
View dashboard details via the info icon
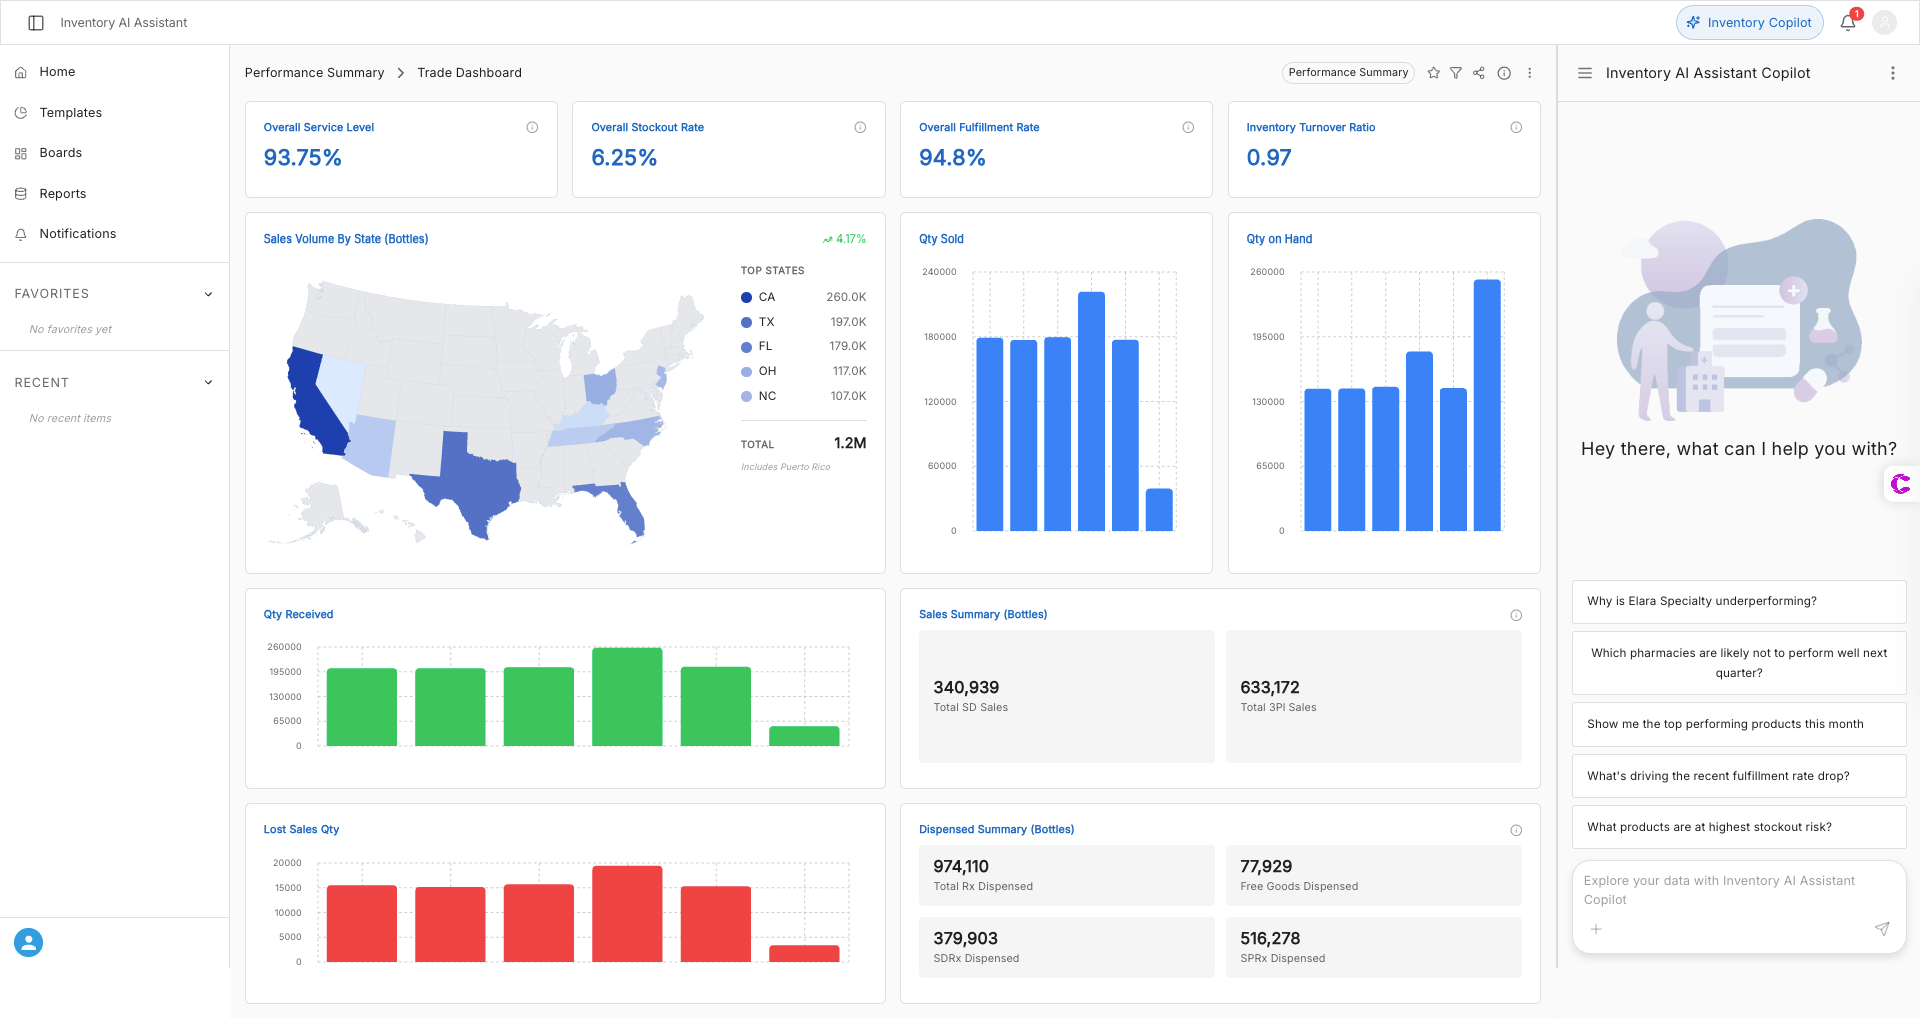coord(1504,72)
